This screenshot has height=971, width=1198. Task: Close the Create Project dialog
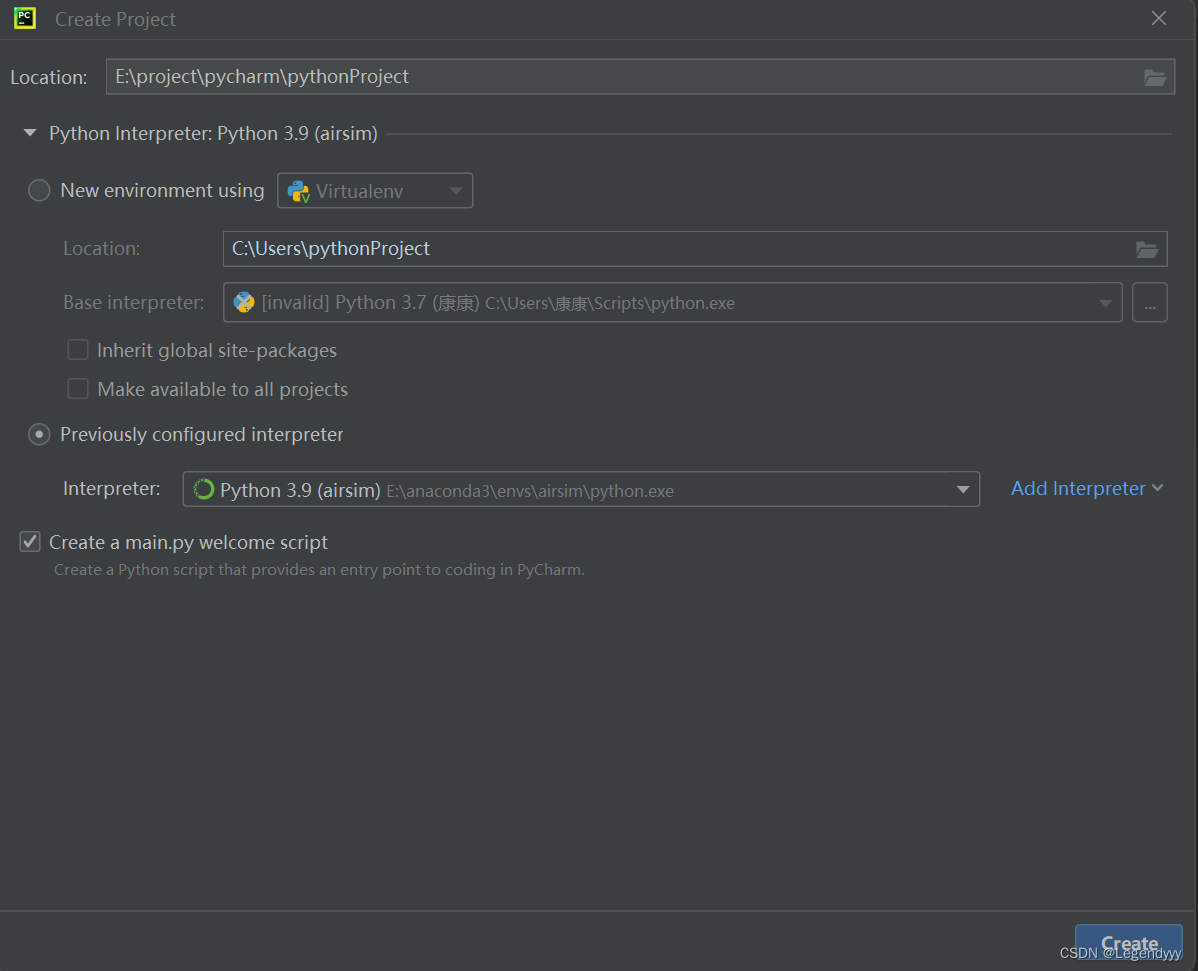(1158, 18)
